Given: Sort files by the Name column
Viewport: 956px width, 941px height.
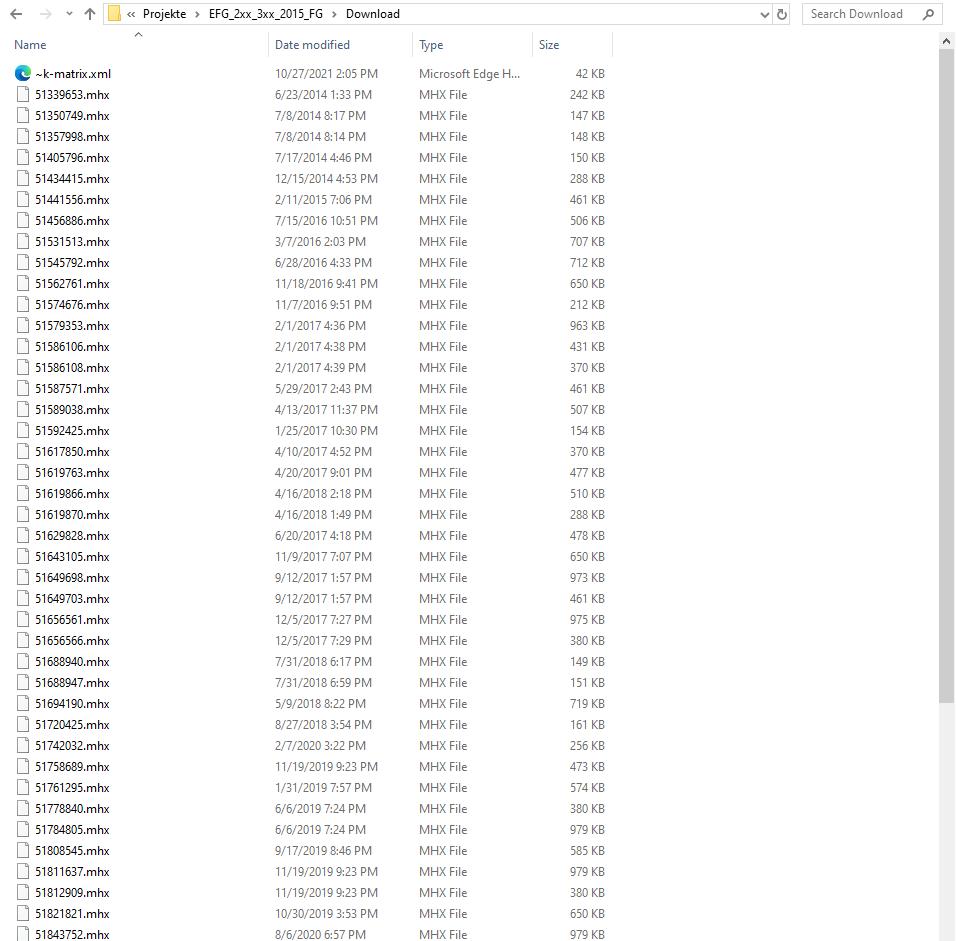Looking at the screenshot, I should (30, 45).
